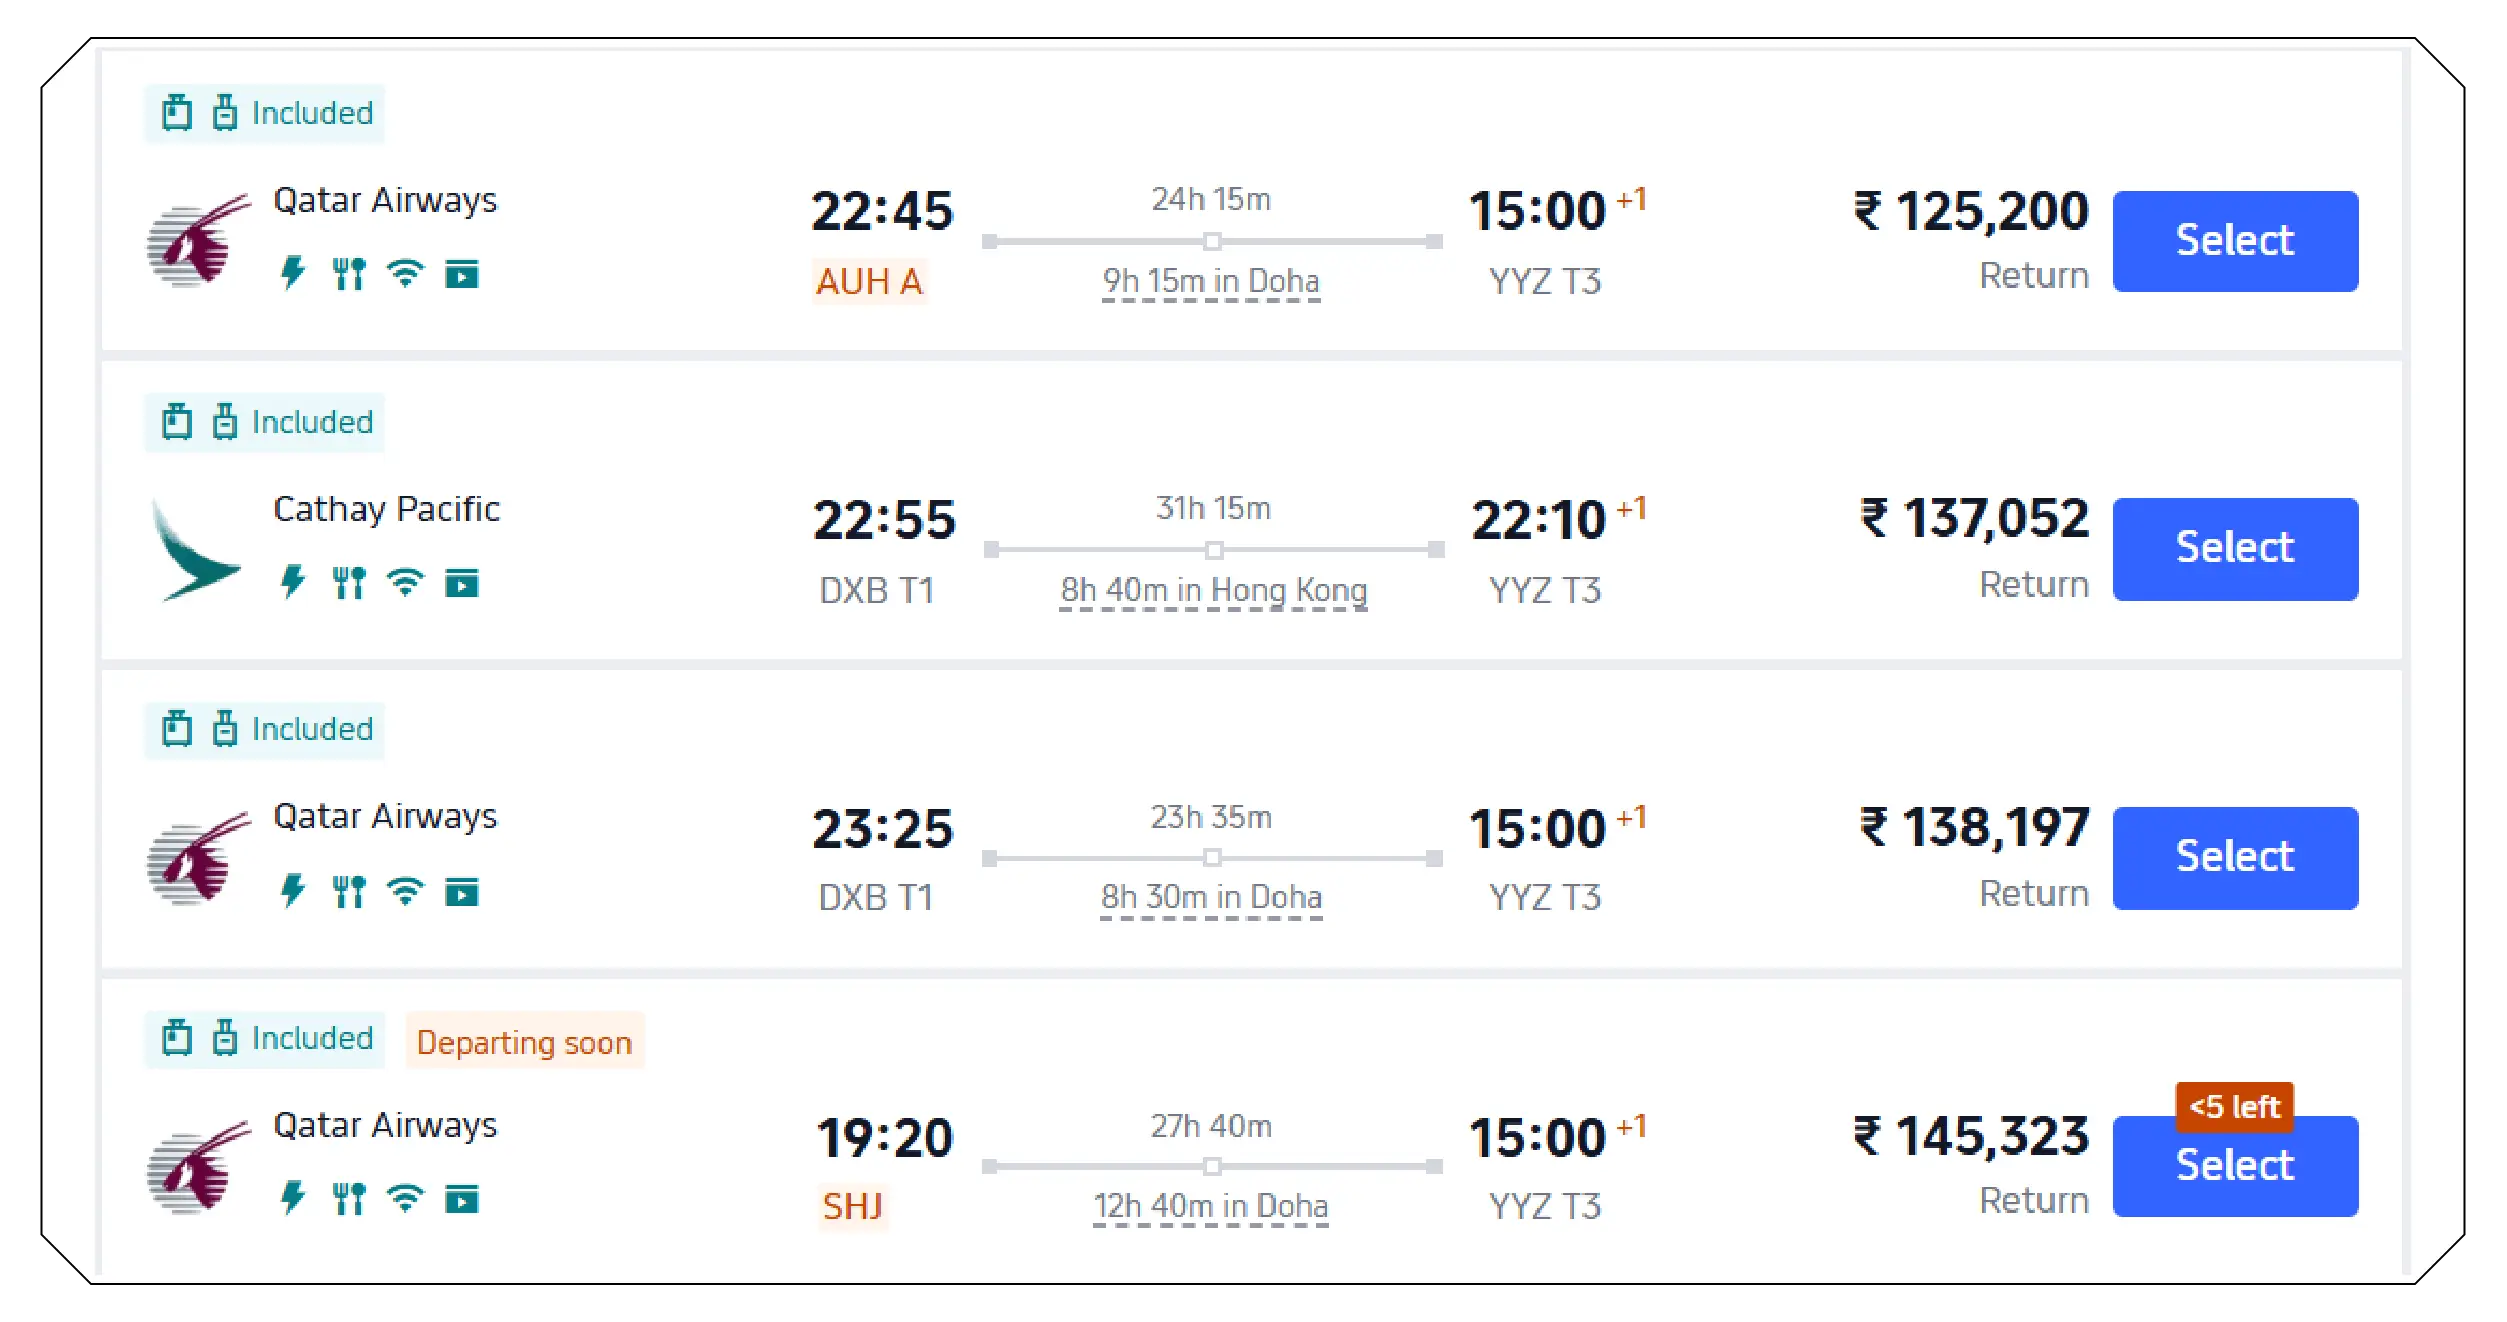Select the Cathay Pacific ₹137,052 flight
This screenshot has width=2507, height=1322.
click(x=2234, y=548)
